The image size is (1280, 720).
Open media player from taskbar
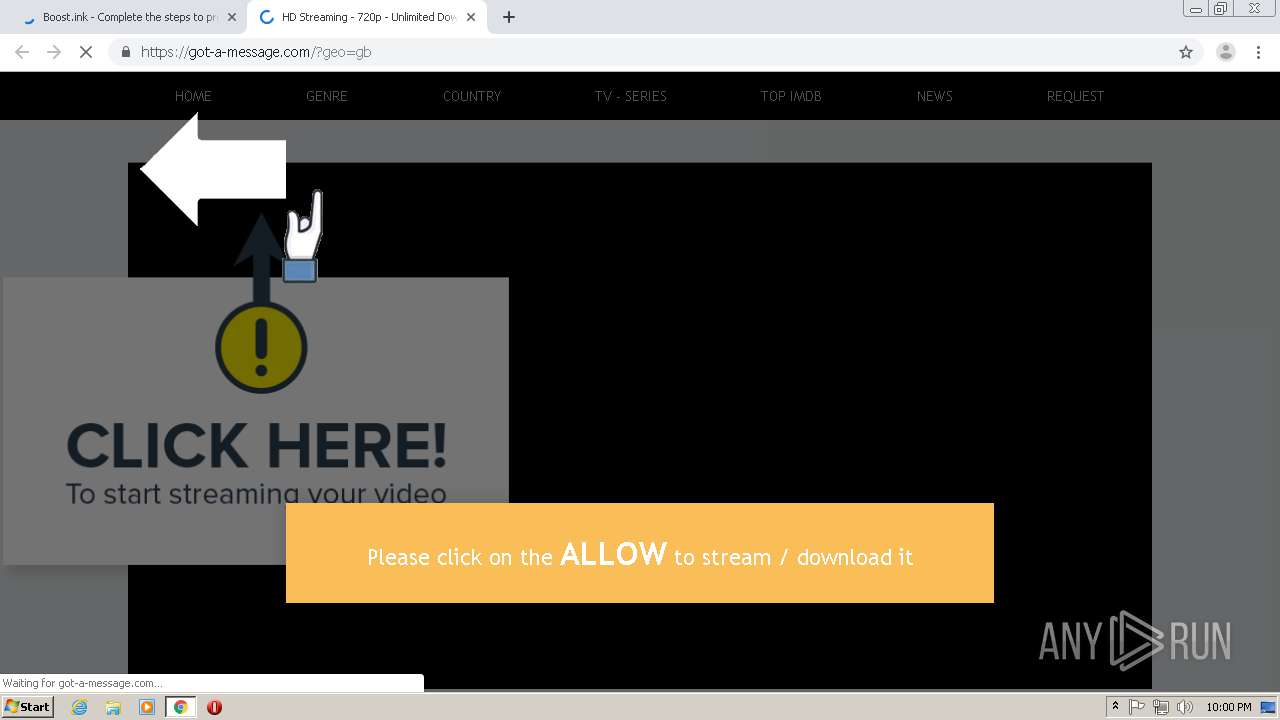147,707
